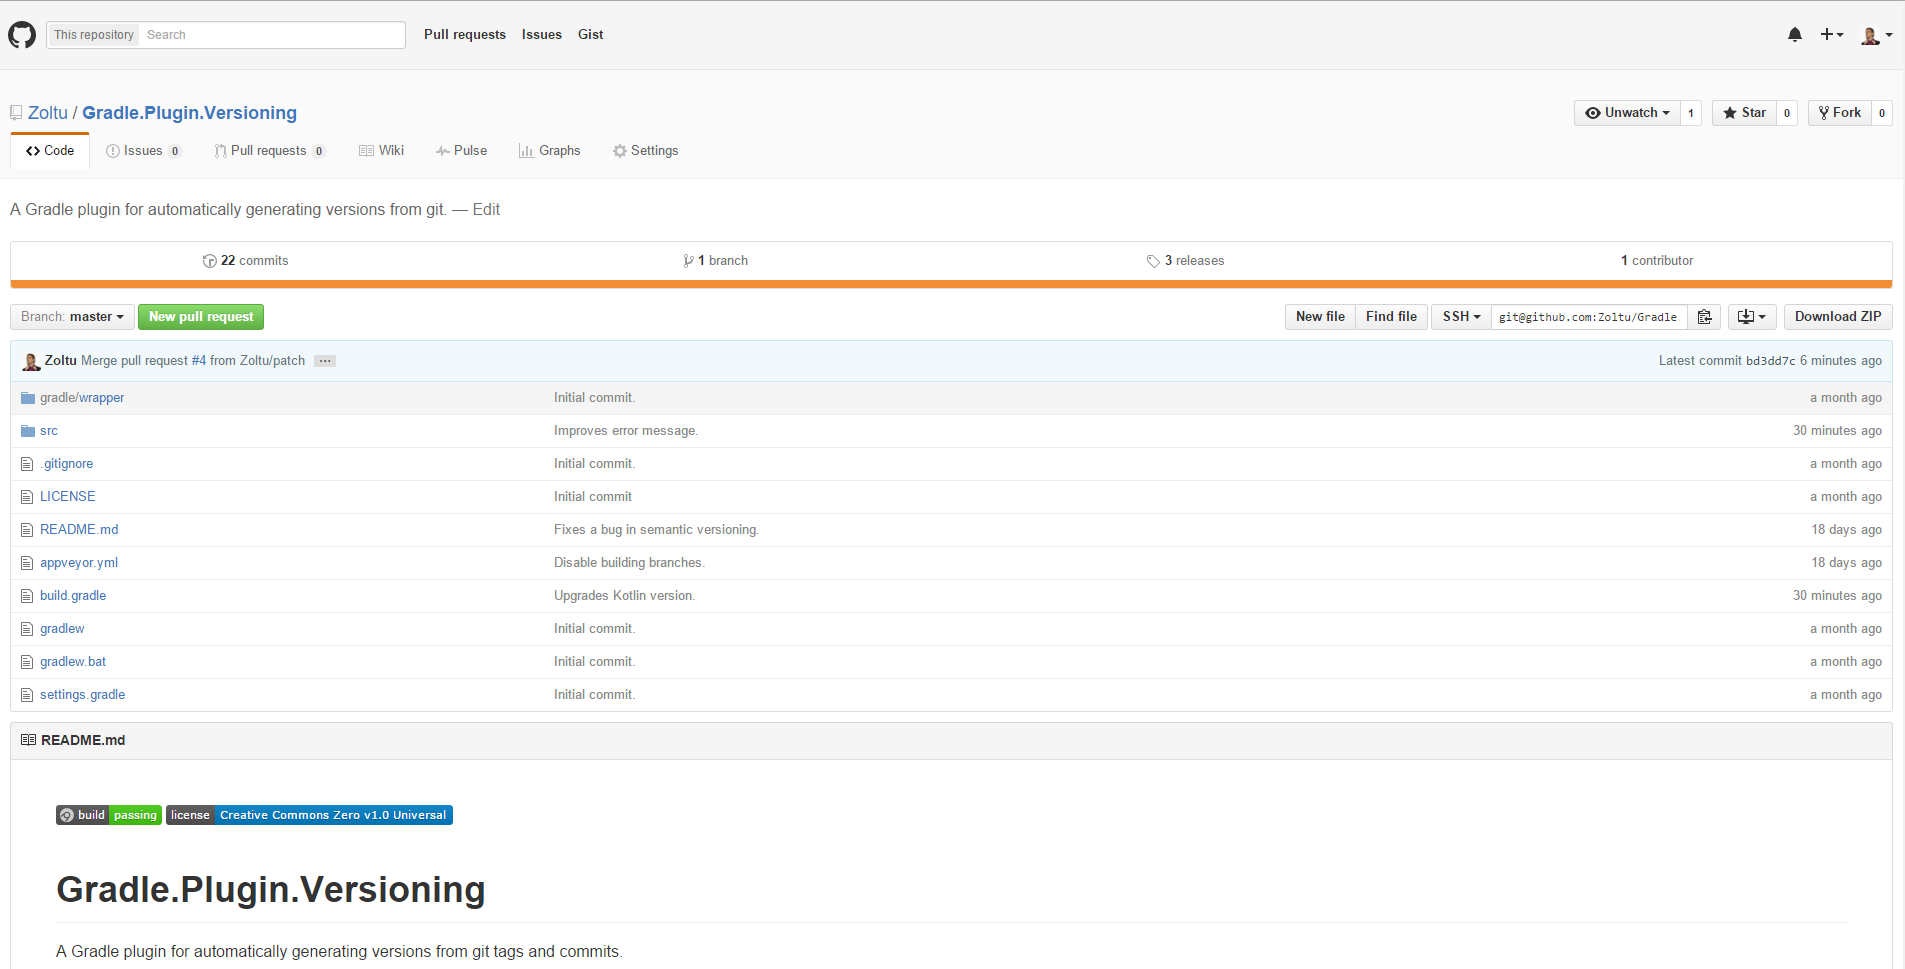This screenshot has height=969, width=1905.
Task: Open the 'Improves error message.' commit
Action: (x=626, y=431)
